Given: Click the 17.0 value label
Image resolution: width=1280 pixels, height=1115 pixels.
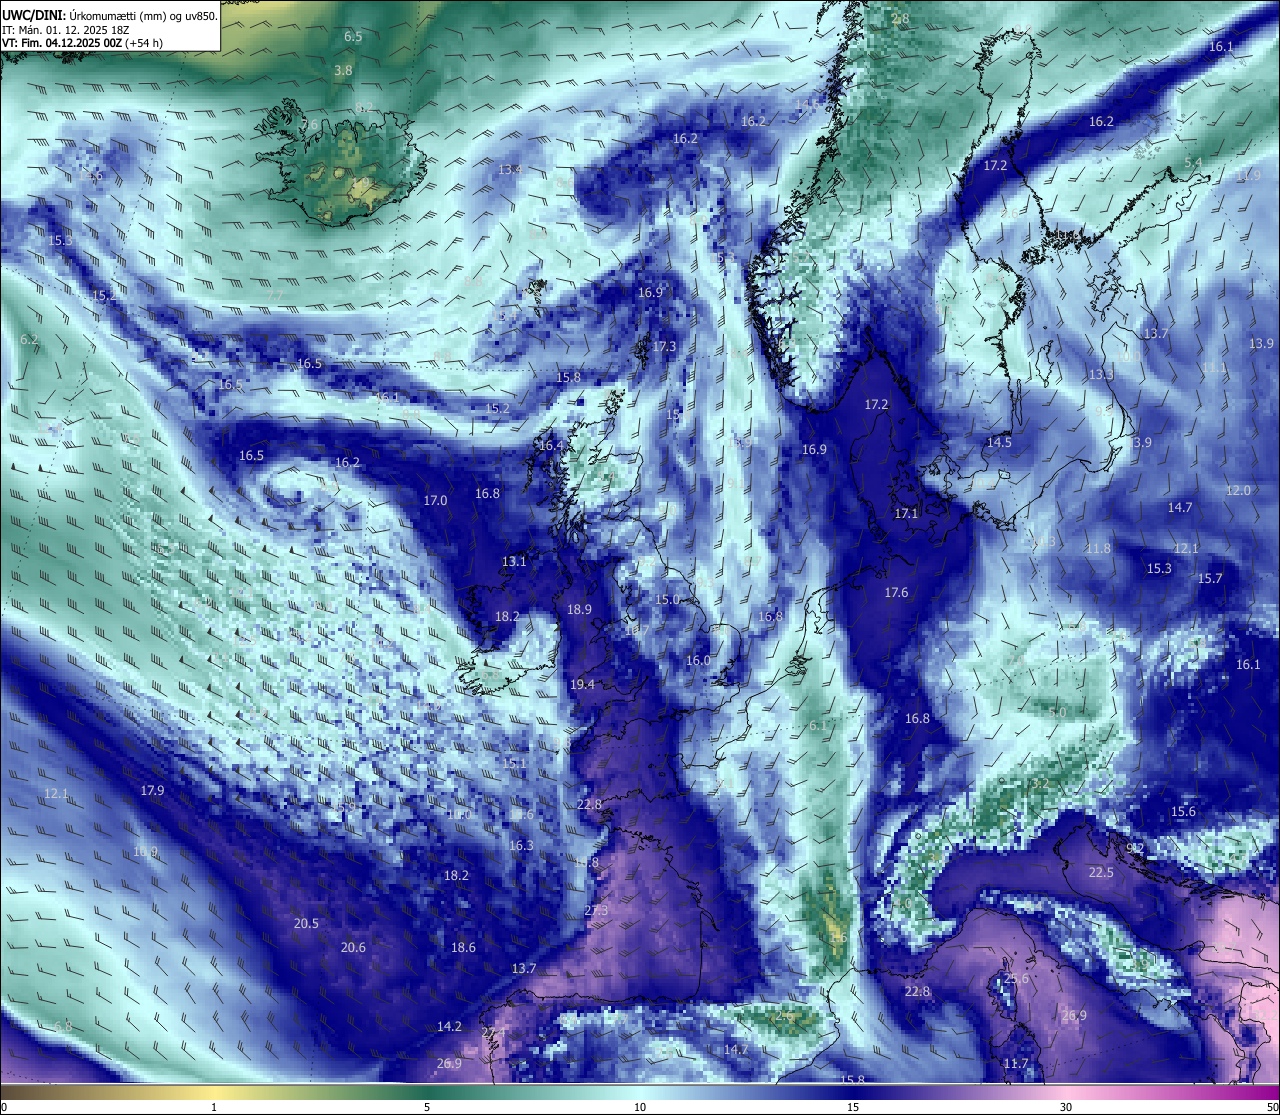Looking at the screenshot, I should [435, 500].
